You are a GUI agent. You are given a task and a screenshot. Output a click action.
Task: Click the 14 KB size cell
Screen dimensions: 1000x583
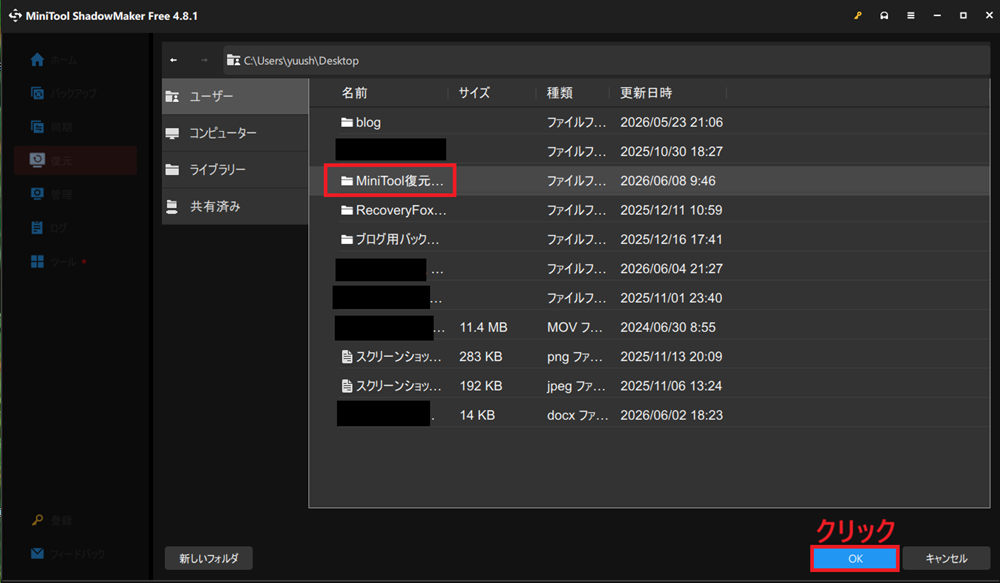click(x=477, y=415)
